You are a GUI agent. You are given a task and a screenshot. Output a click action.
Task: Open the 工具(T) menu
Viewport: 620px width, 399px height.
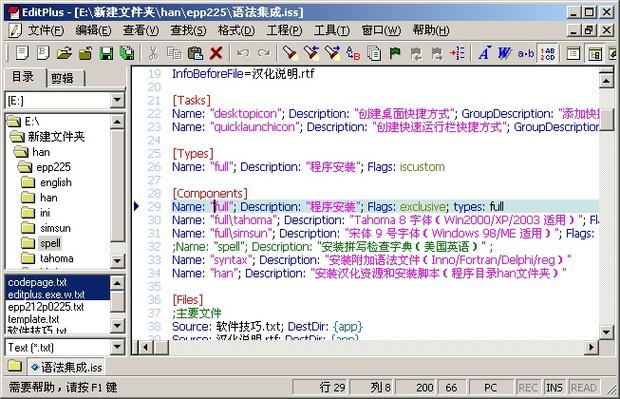331,30
